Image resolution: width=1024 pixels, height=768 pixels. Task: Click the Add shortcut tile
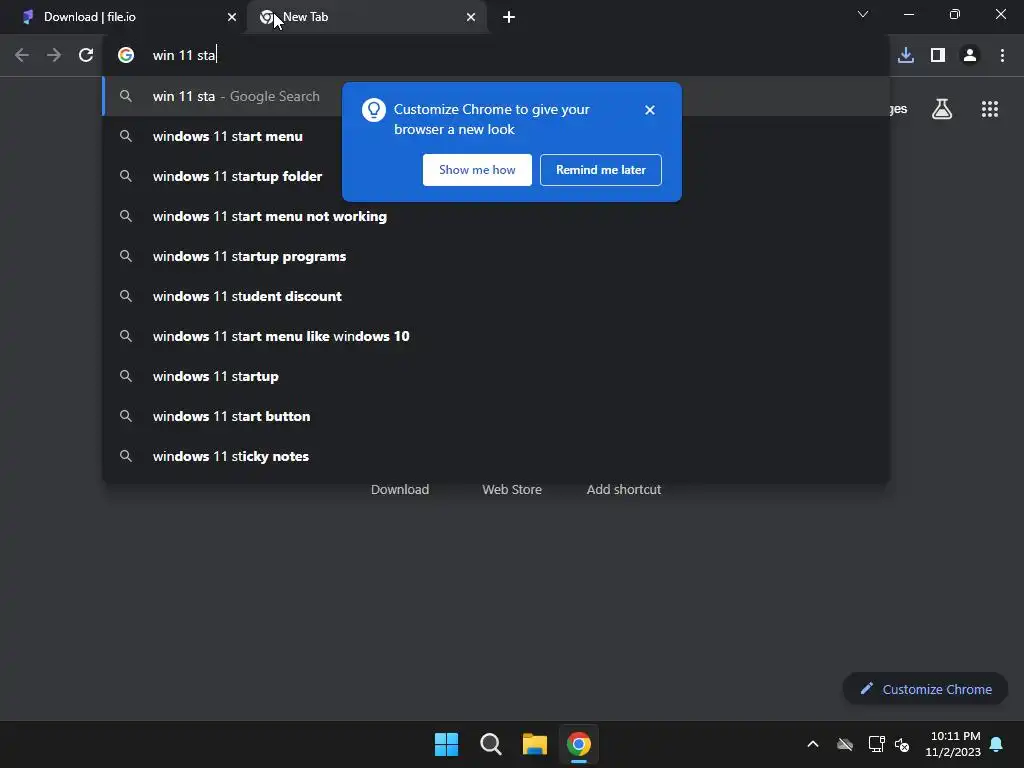(624, 489)
